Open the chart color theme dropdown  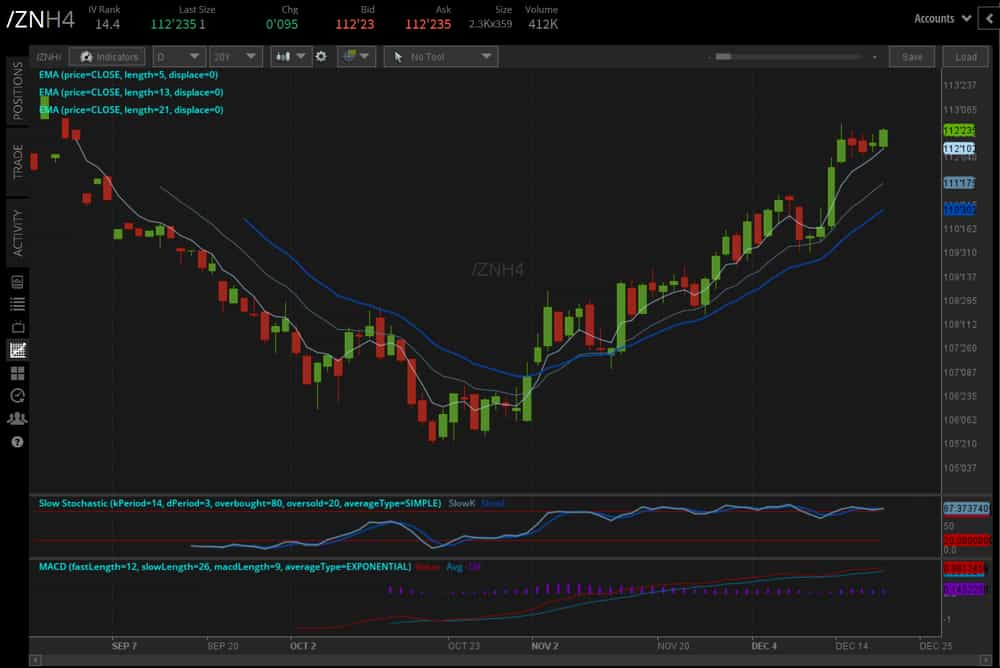click(357, 57)
